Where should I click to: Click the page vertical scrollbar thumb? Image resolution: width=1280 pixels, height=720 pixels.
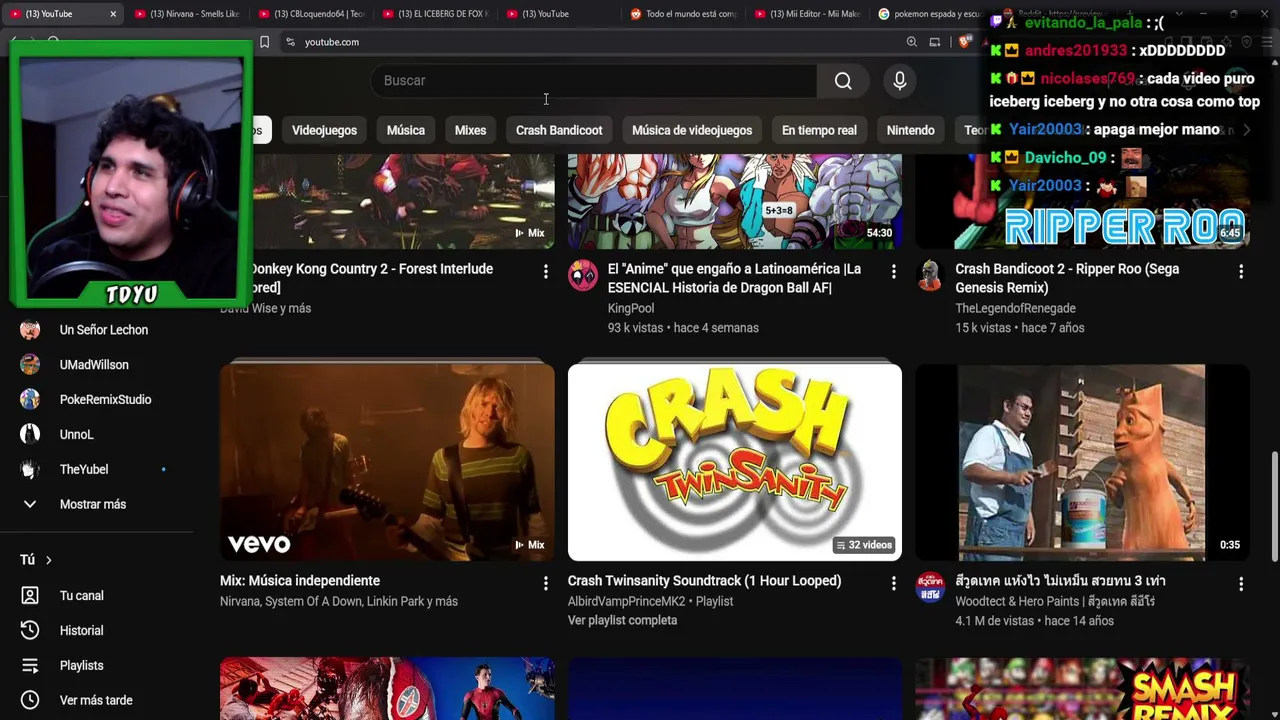pos(1274,506)
